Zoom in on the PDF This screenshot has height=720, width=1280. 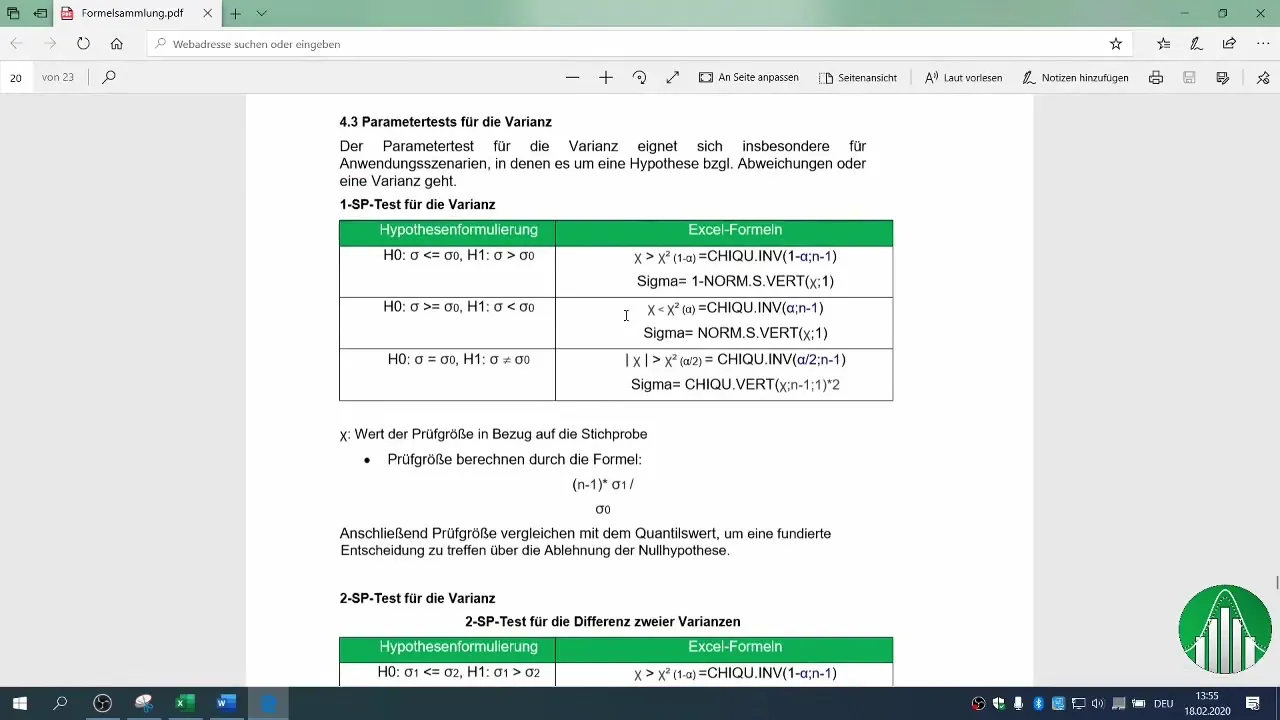(606, 77)
